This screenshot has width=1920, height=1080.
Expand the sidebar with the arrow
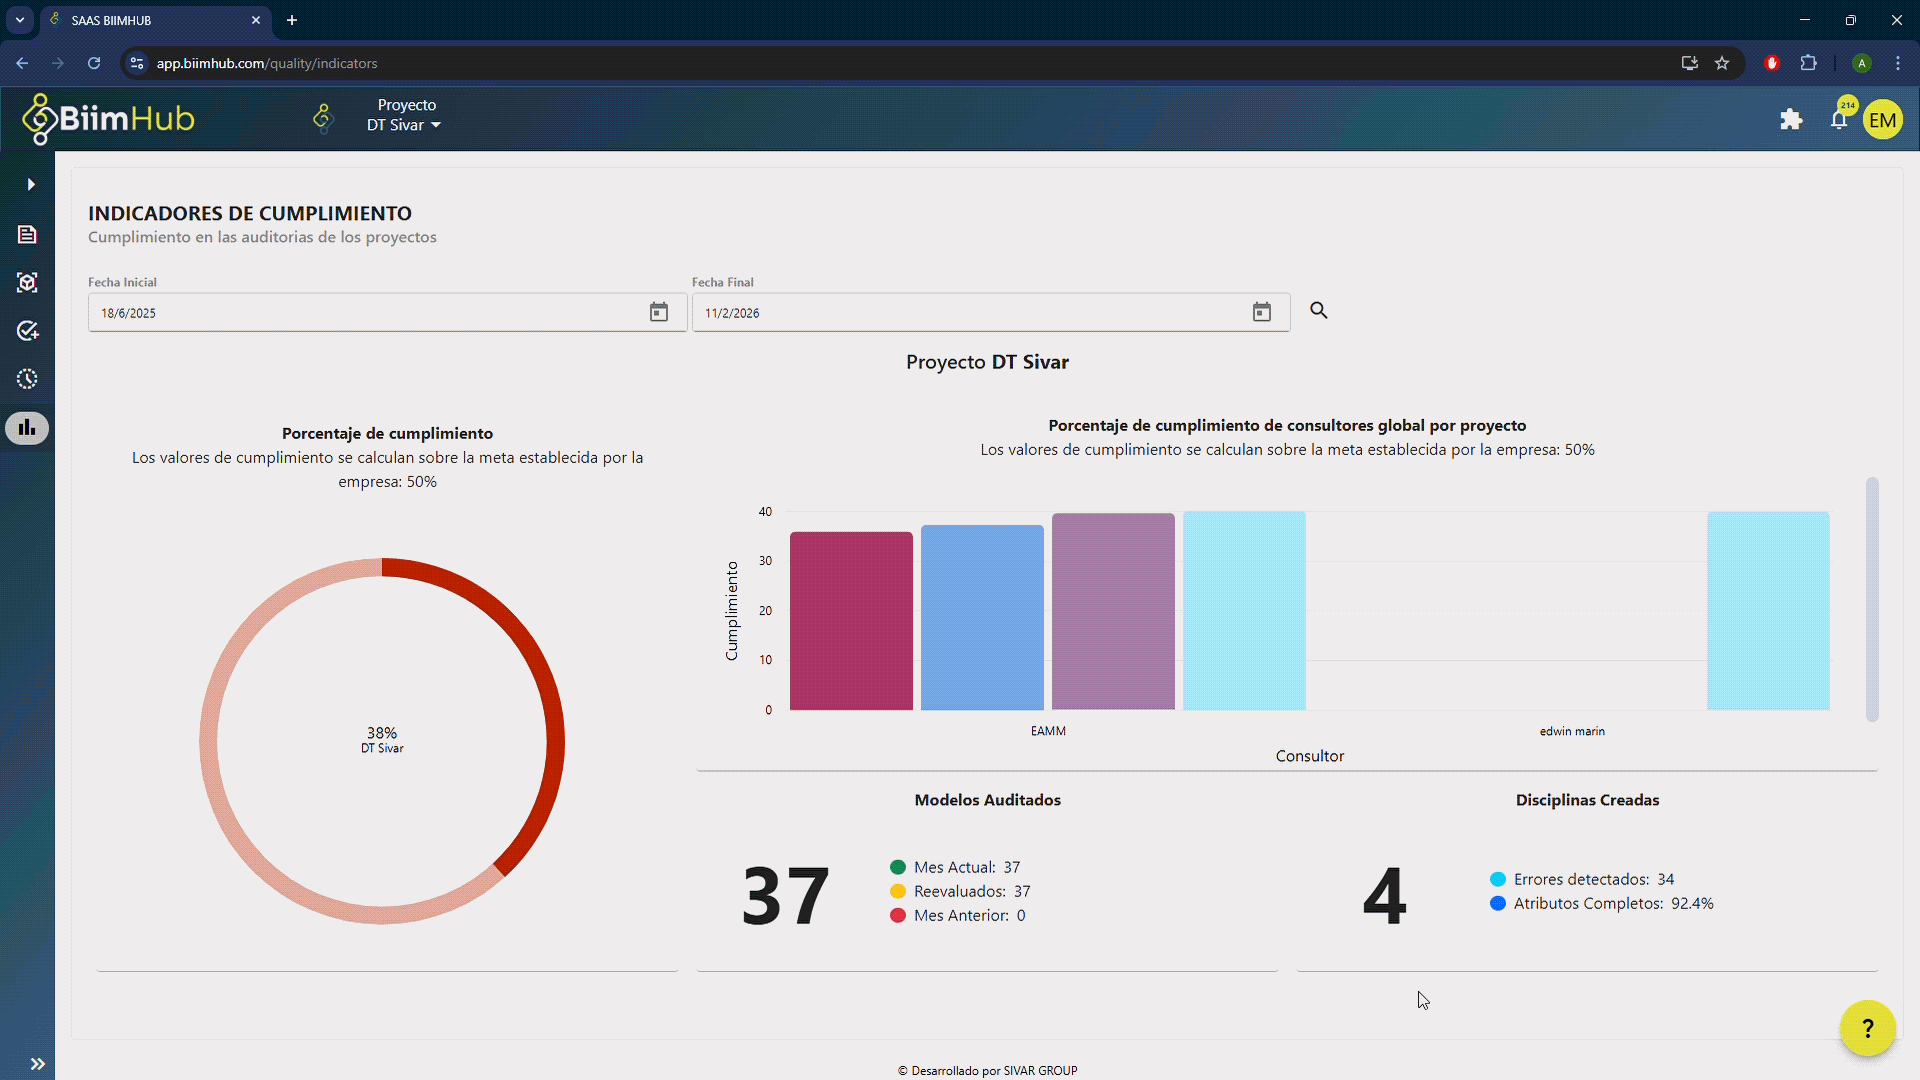[x=29, y=184]
